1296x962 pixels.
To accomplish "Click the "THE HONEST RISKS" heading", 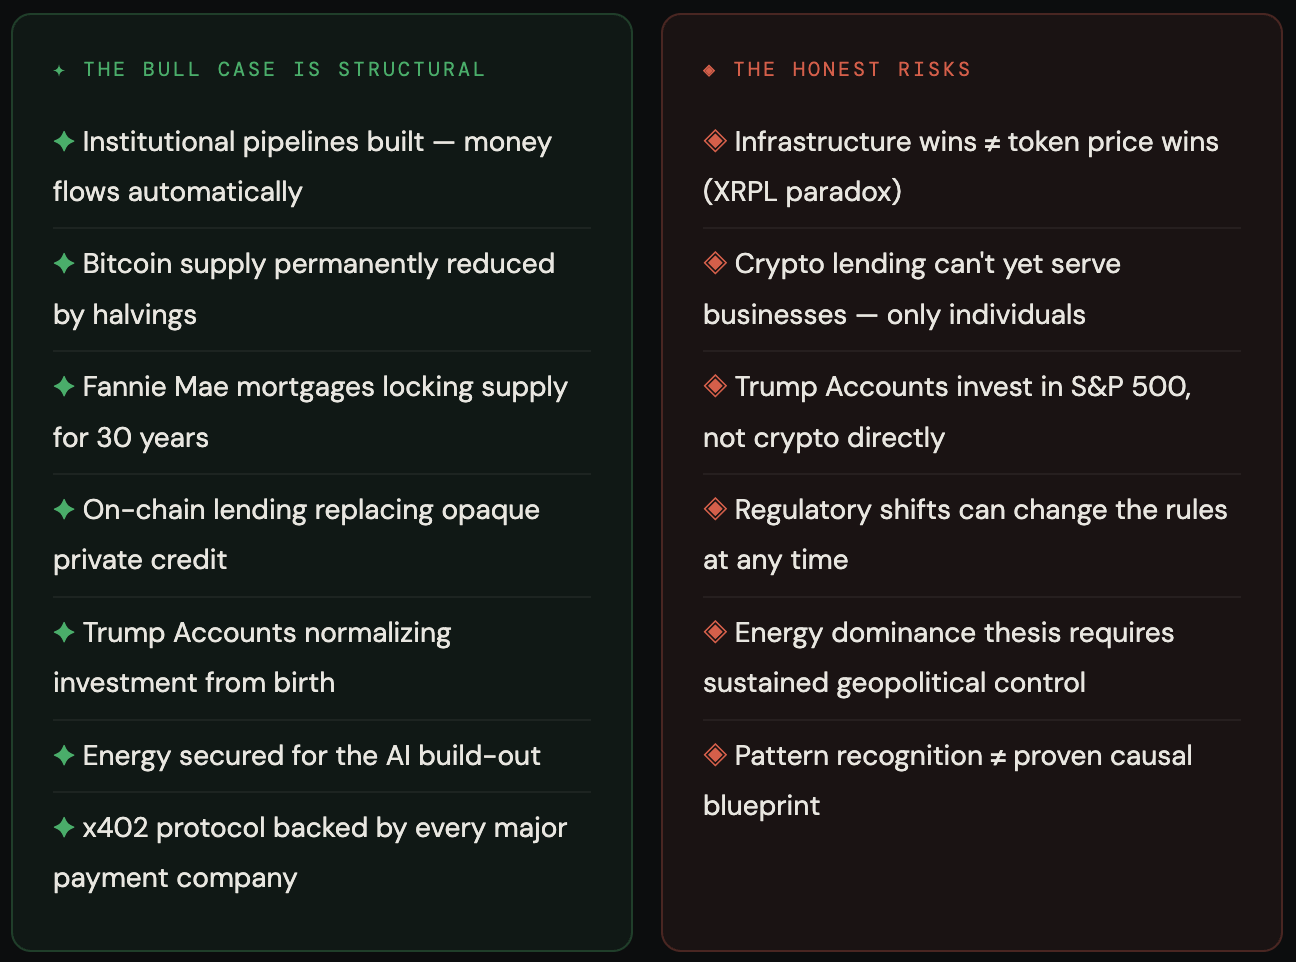I will click(851, 69).
